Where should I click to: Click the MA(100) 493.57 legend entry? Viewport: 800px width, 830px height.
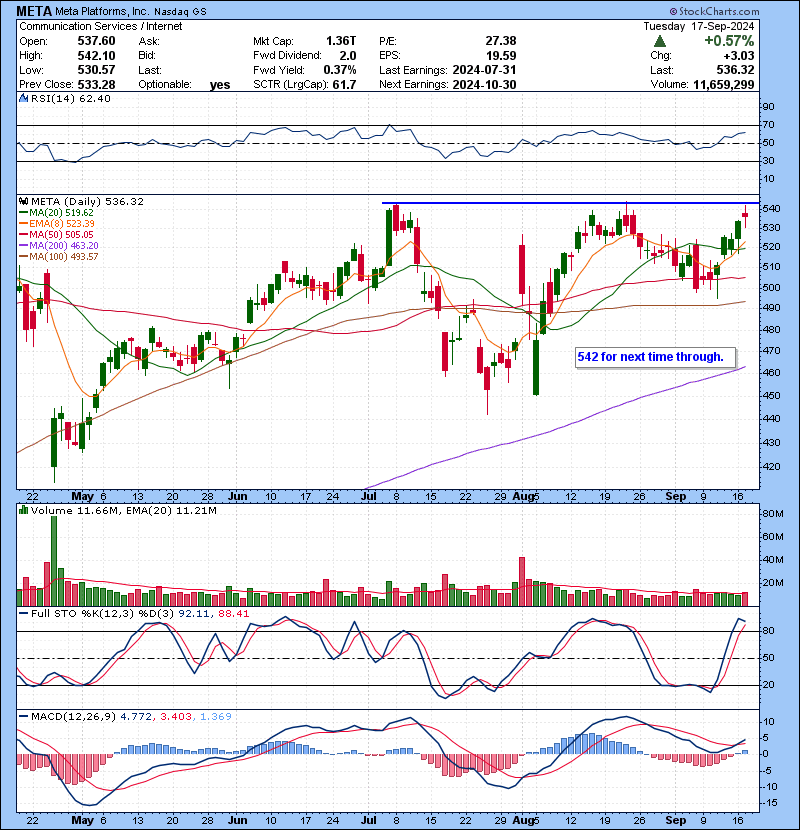coord(59,257)
